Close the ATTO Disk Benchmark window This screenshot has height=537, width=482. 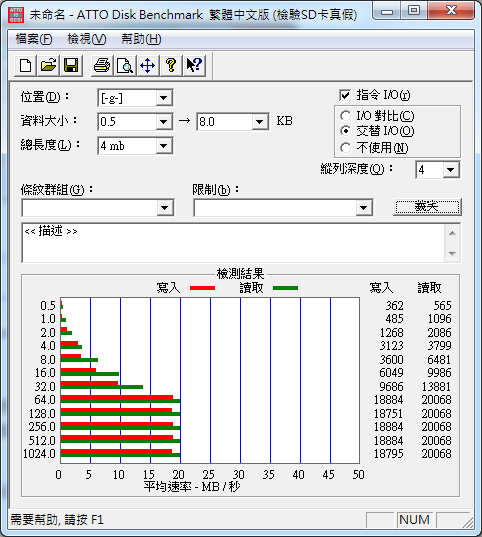452,11
